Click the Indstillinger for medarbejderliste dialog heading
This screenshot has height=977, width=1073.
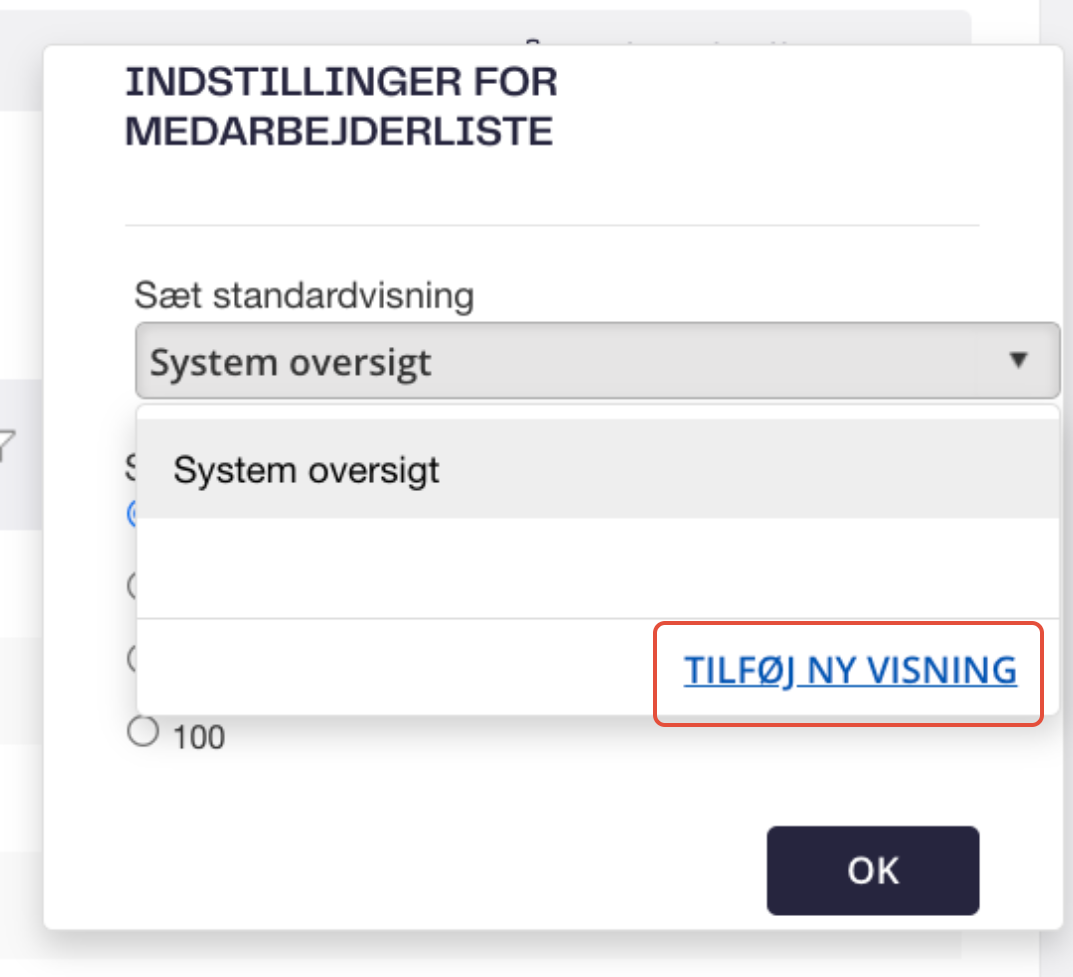(341, 106)
